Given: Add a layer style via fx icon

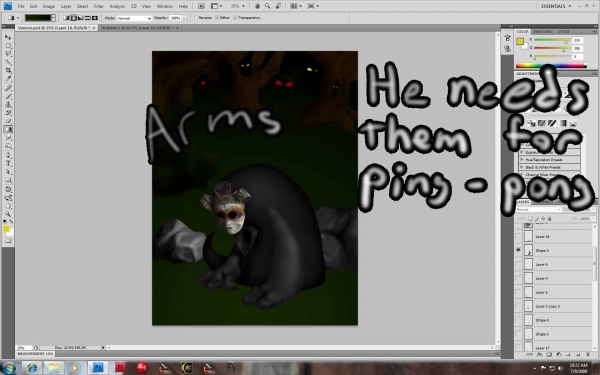Looking at the screenshot, I should tap(539, 355).
